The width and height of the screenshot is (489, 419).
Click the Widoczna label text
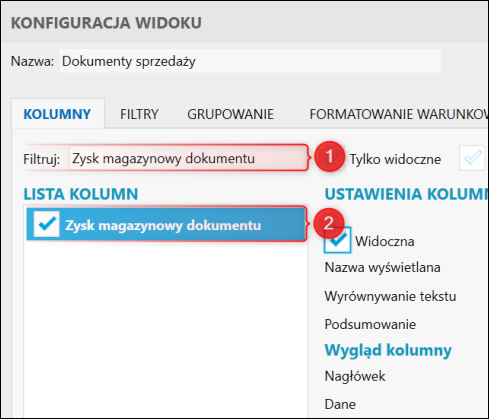point(385,241)
